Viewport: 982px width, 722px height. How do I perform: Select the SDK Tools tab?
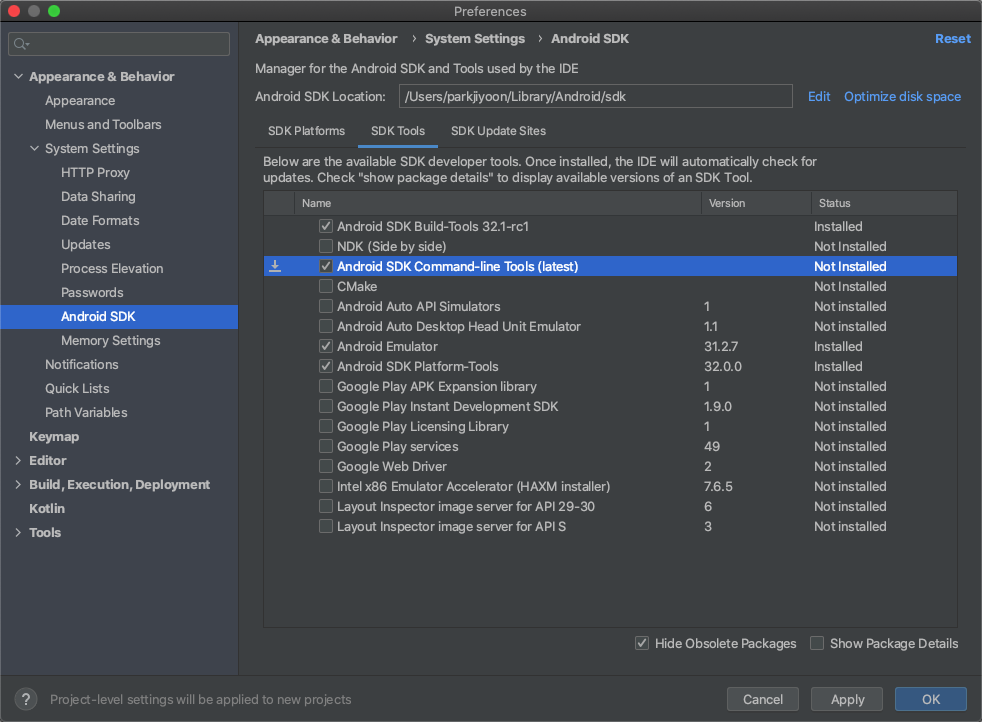point(398,131)
